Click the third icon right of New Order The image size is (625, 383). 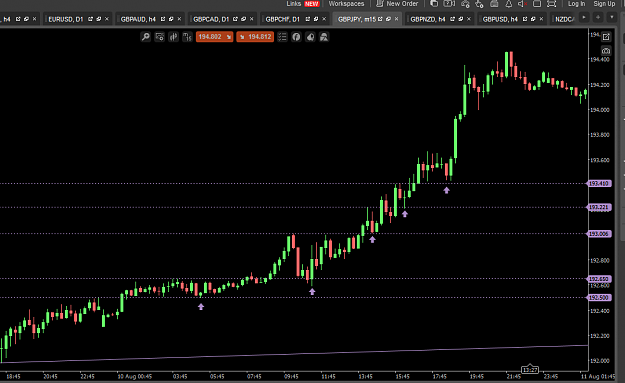pyautogui.click(x=465, y=4)
